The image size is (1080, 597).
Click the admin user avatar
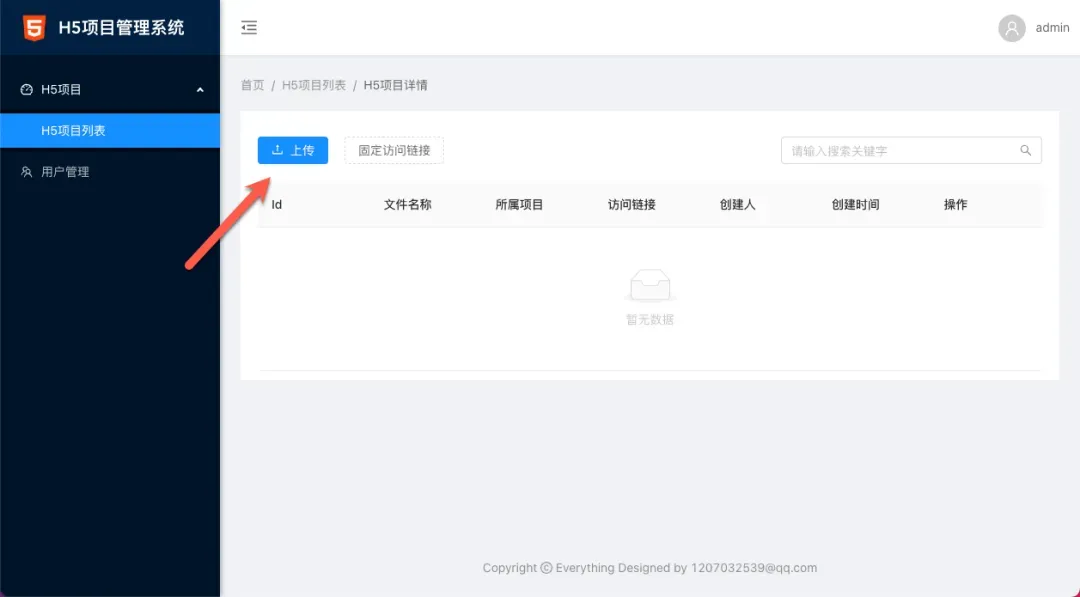(x=1012, y=28)
